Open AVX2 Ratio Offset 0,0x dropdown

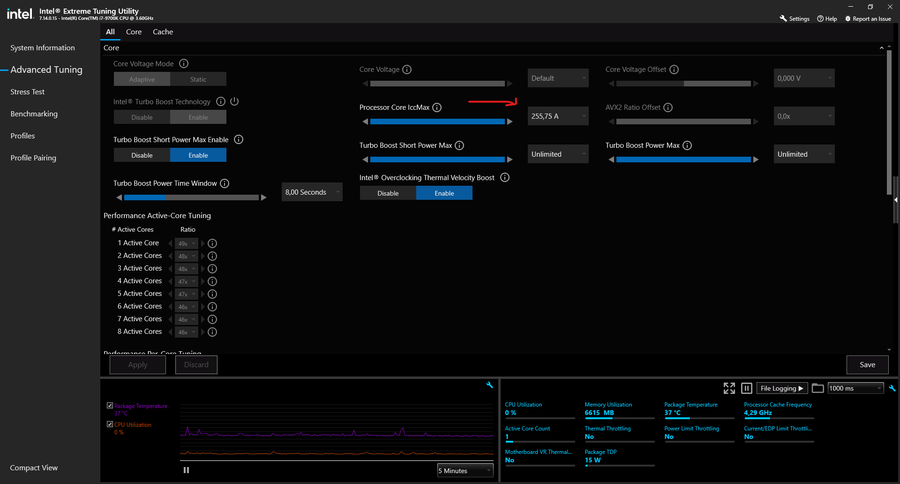point(804,116)
